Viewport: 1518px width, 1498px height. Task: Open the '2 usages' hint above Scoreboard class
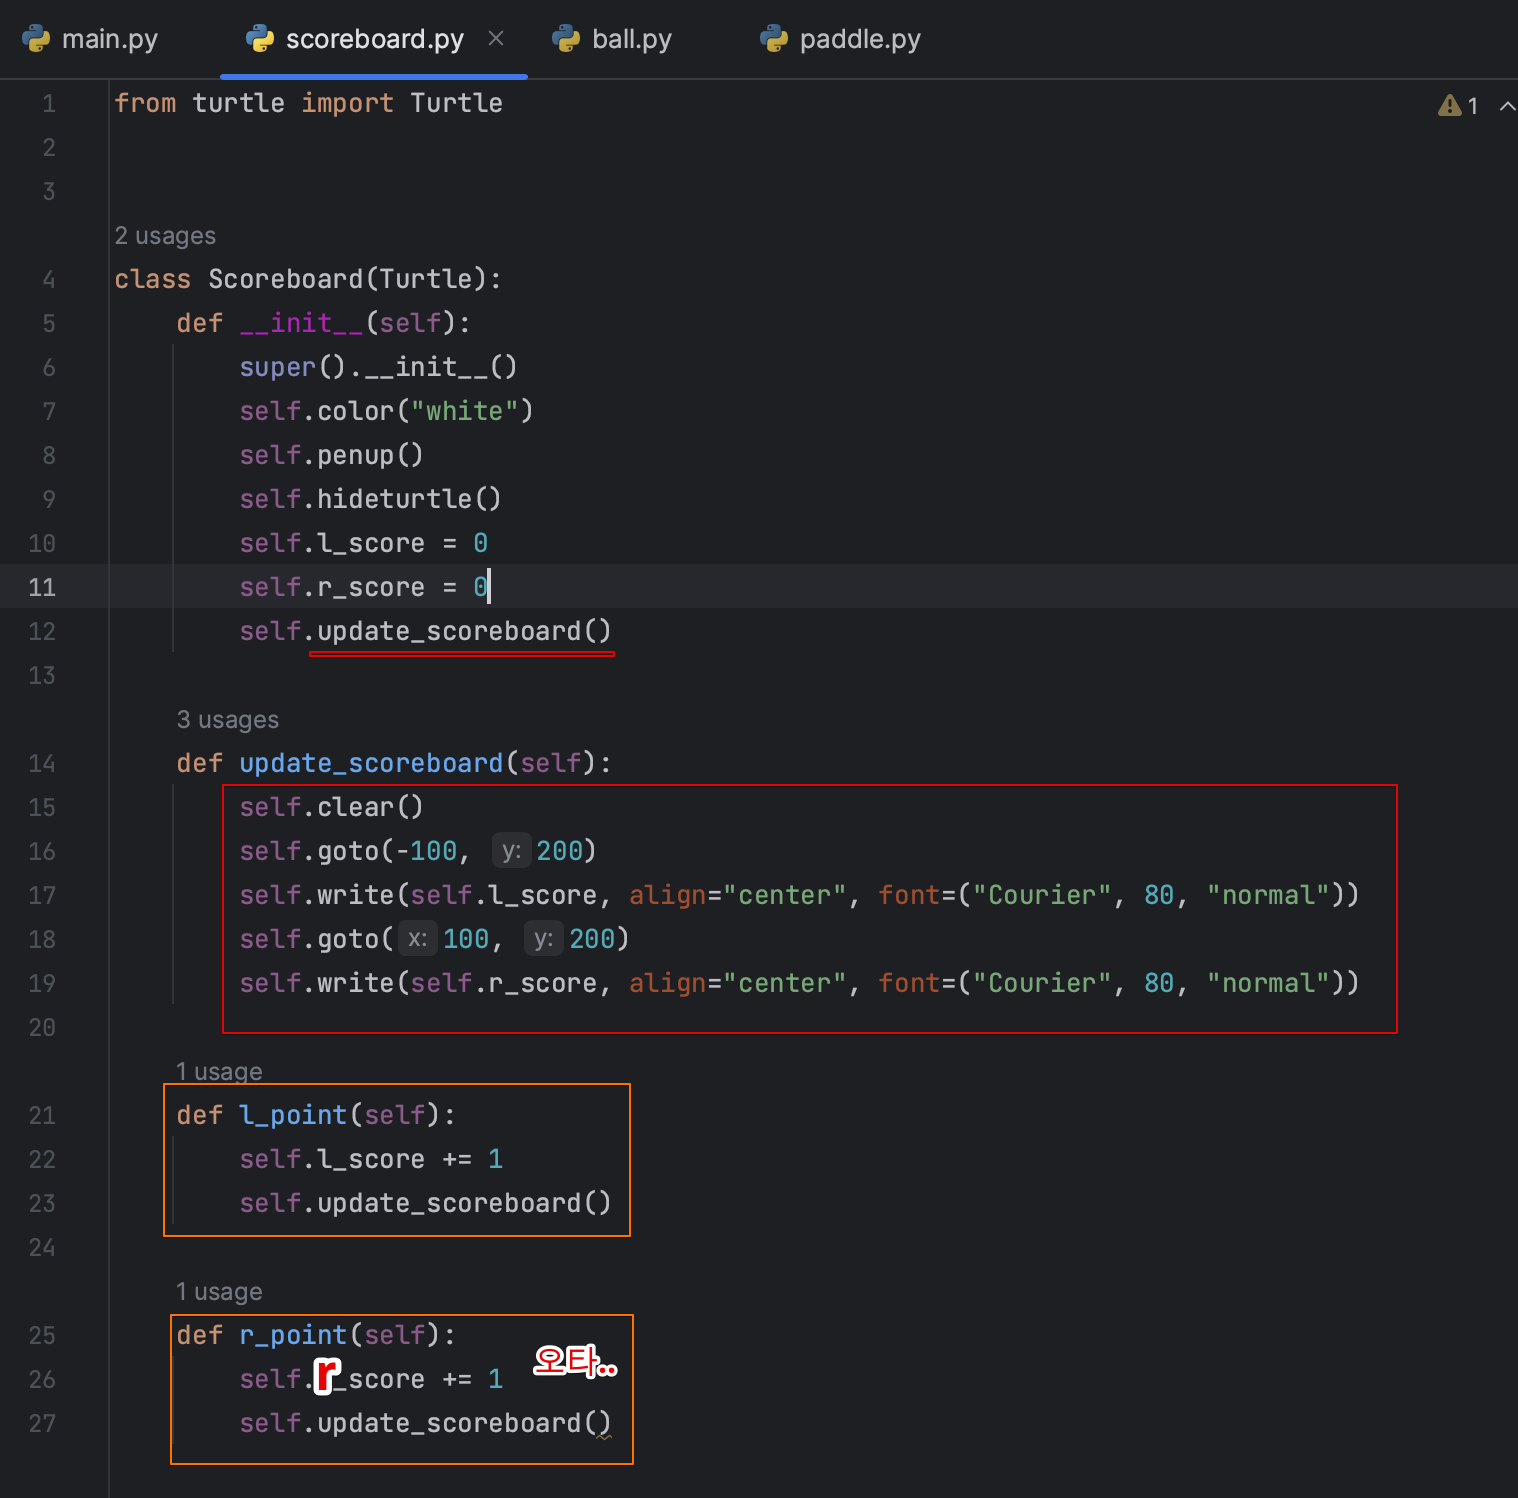(165, 236)
